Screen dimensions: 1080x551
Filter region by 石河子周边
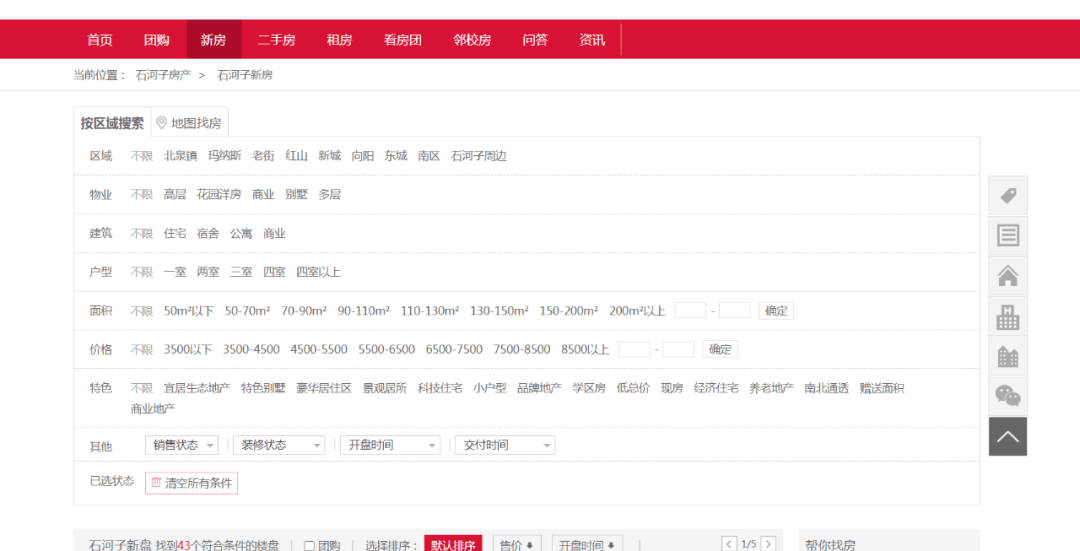(479, 156)
